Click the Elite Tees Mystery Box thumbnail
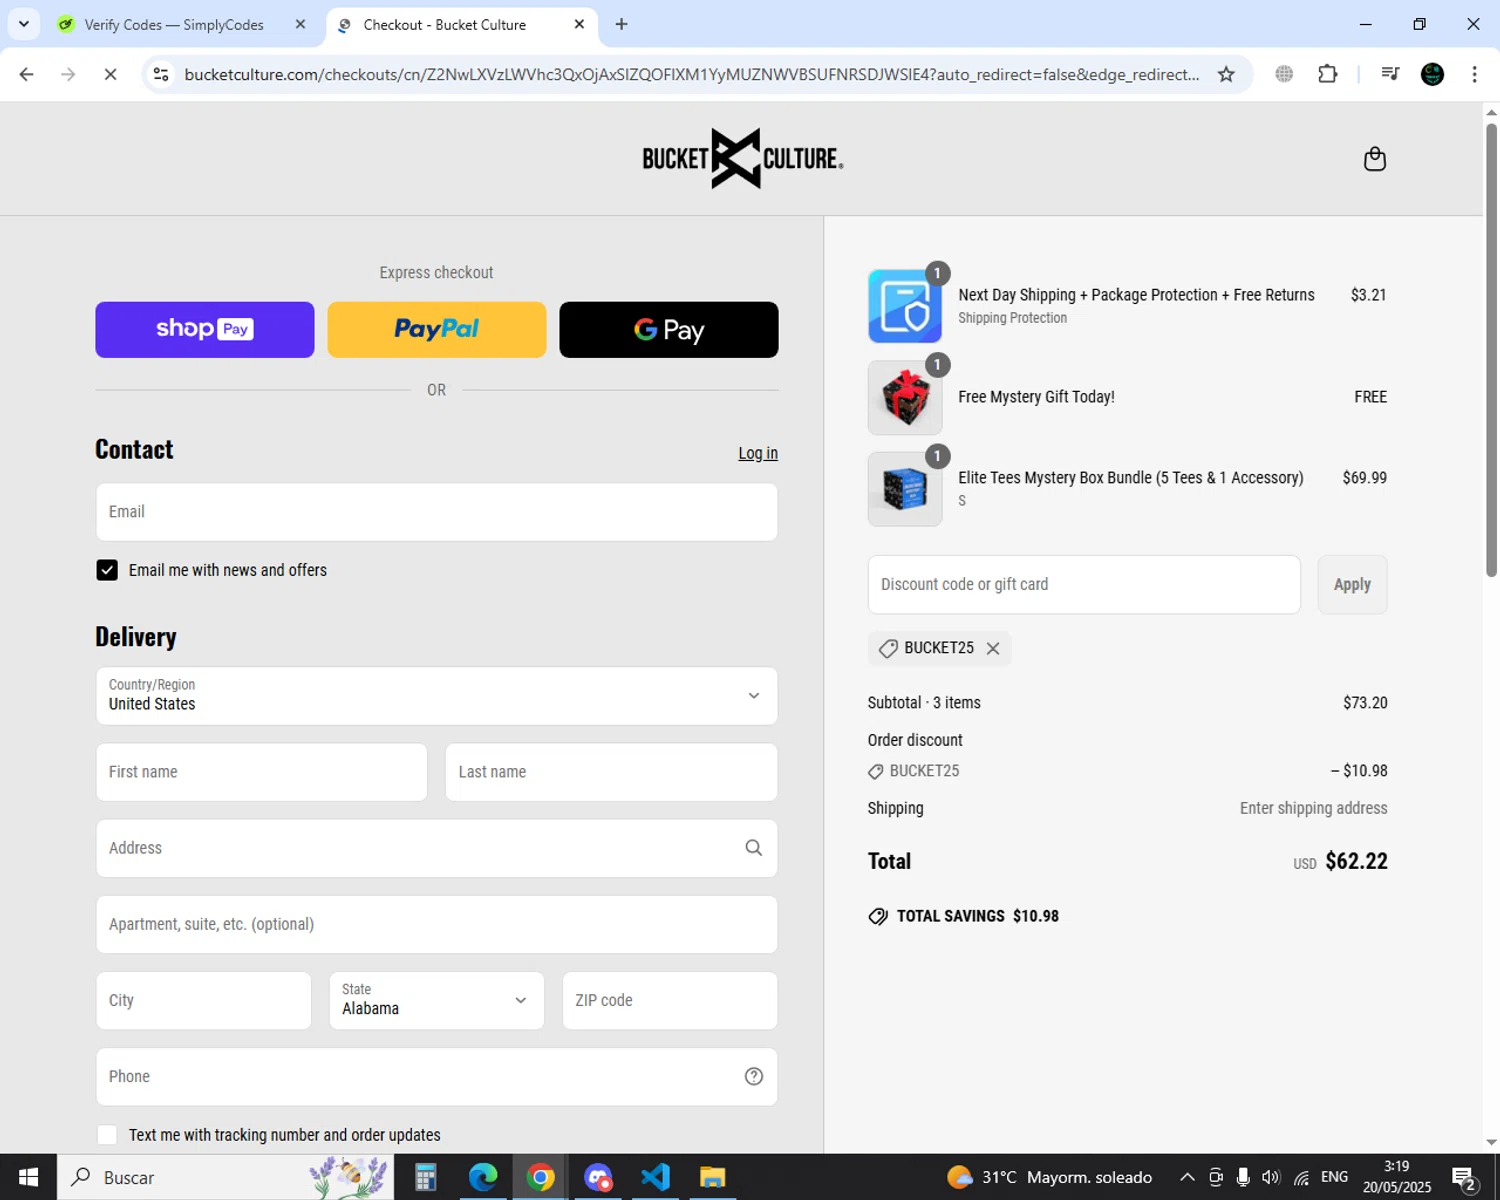This screenshot has height=1200, width=1500. click(x=905, y=489)
